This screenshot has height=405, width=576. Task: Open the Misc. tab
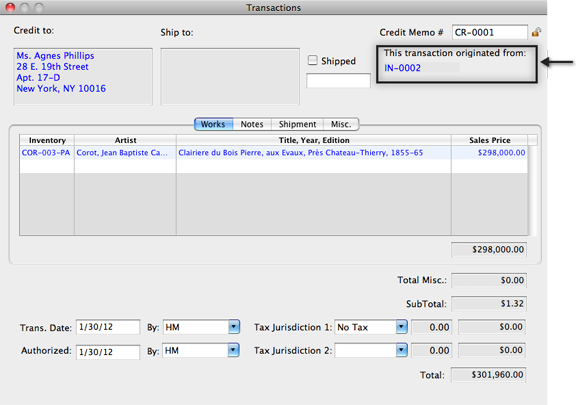click(x=341, y=124)
